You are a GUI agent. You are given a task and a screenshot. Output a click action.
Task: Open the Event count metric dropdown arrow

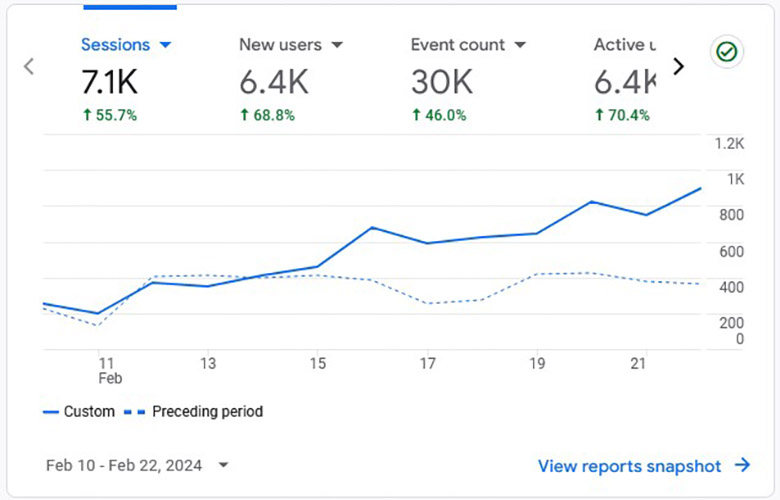pos(520,45)
